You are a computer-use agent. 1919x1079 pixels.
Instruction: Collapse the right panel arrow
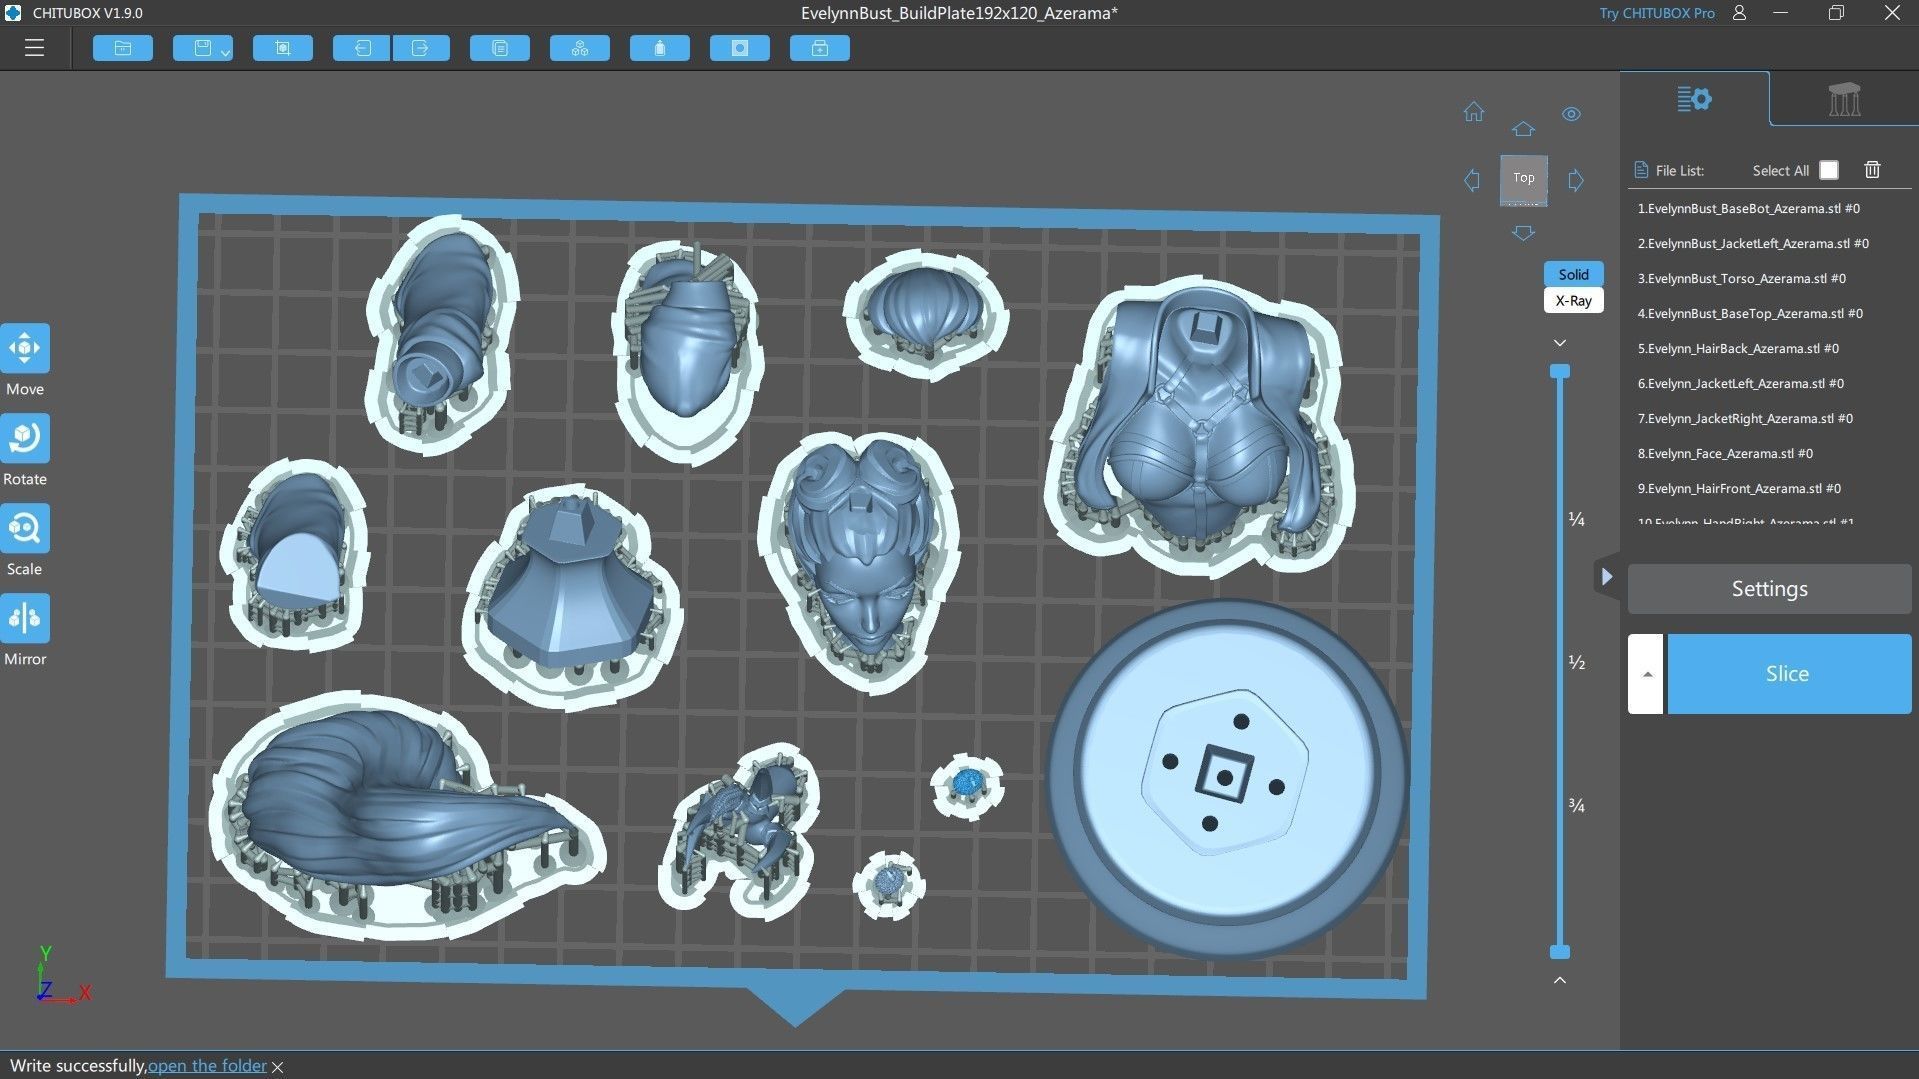[x=1606, y=577]
